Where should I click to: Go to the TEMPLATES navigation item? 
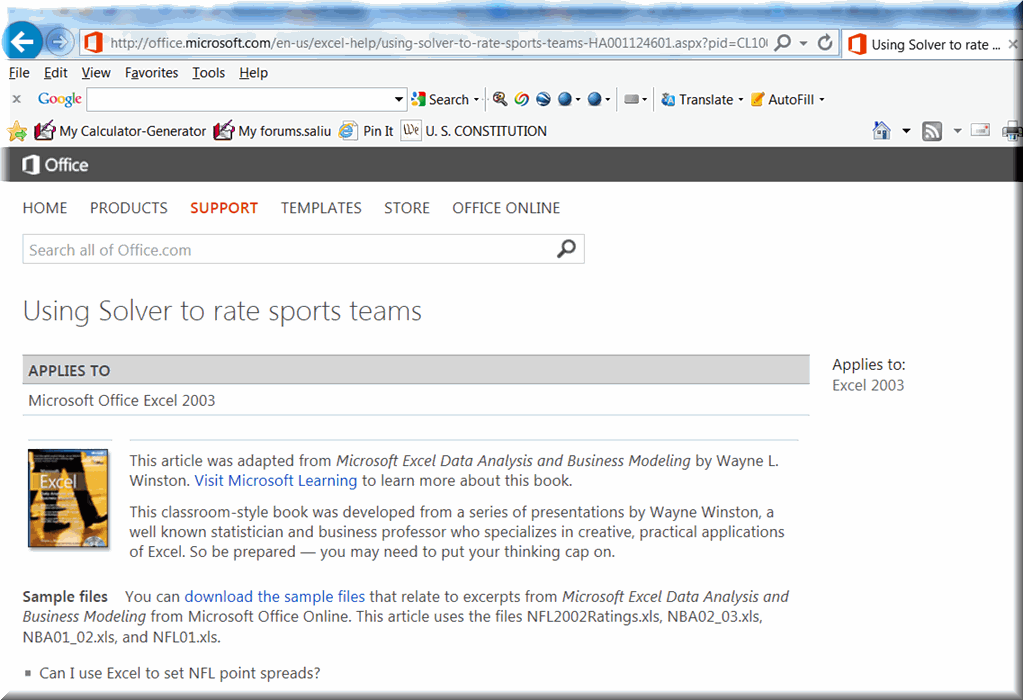(x=321, y=208)
